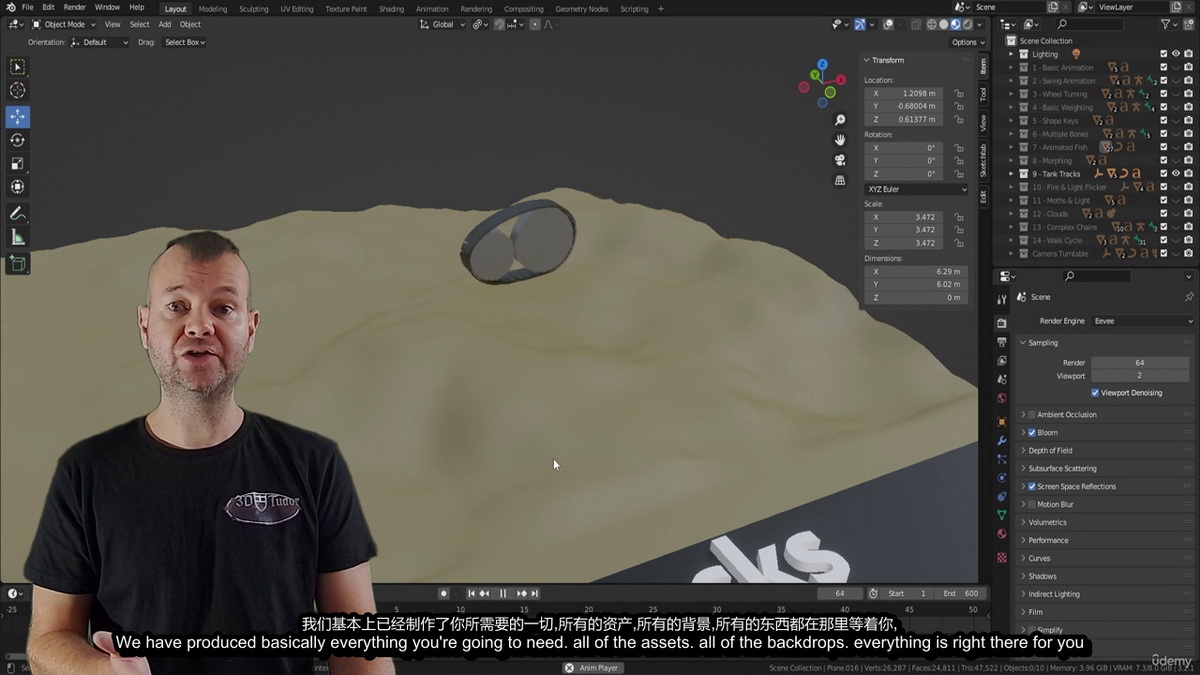Open the Orientation Default dropdown
This screenshot has height=675, width=1200.
[100, 42]
